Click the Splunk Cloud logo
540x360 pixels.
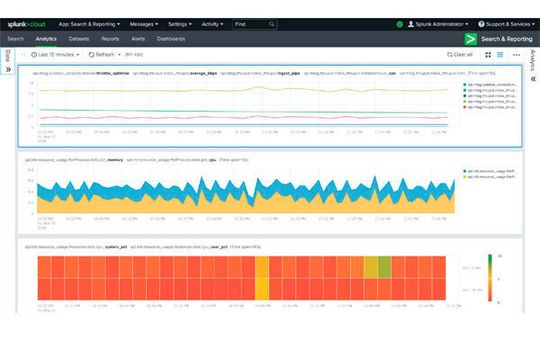click(x=26, y=24)
